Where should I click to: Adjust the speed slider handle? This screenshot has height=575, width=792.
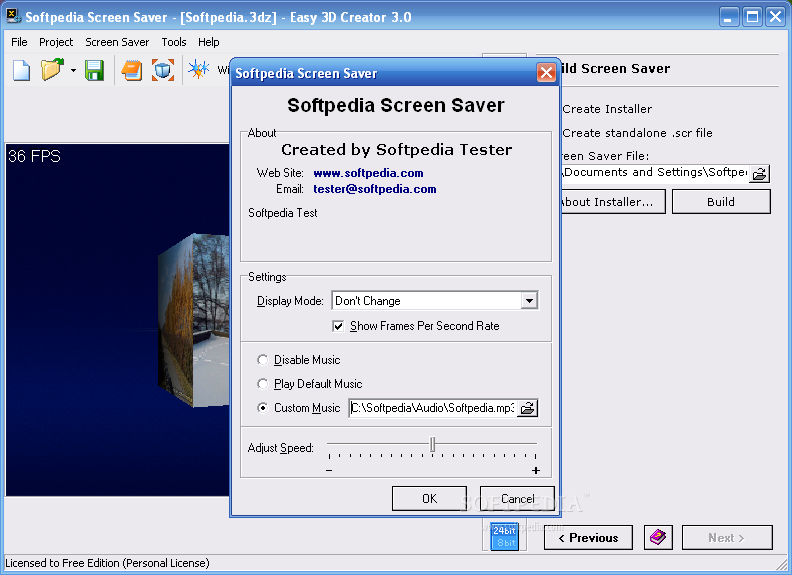[432, 445]
